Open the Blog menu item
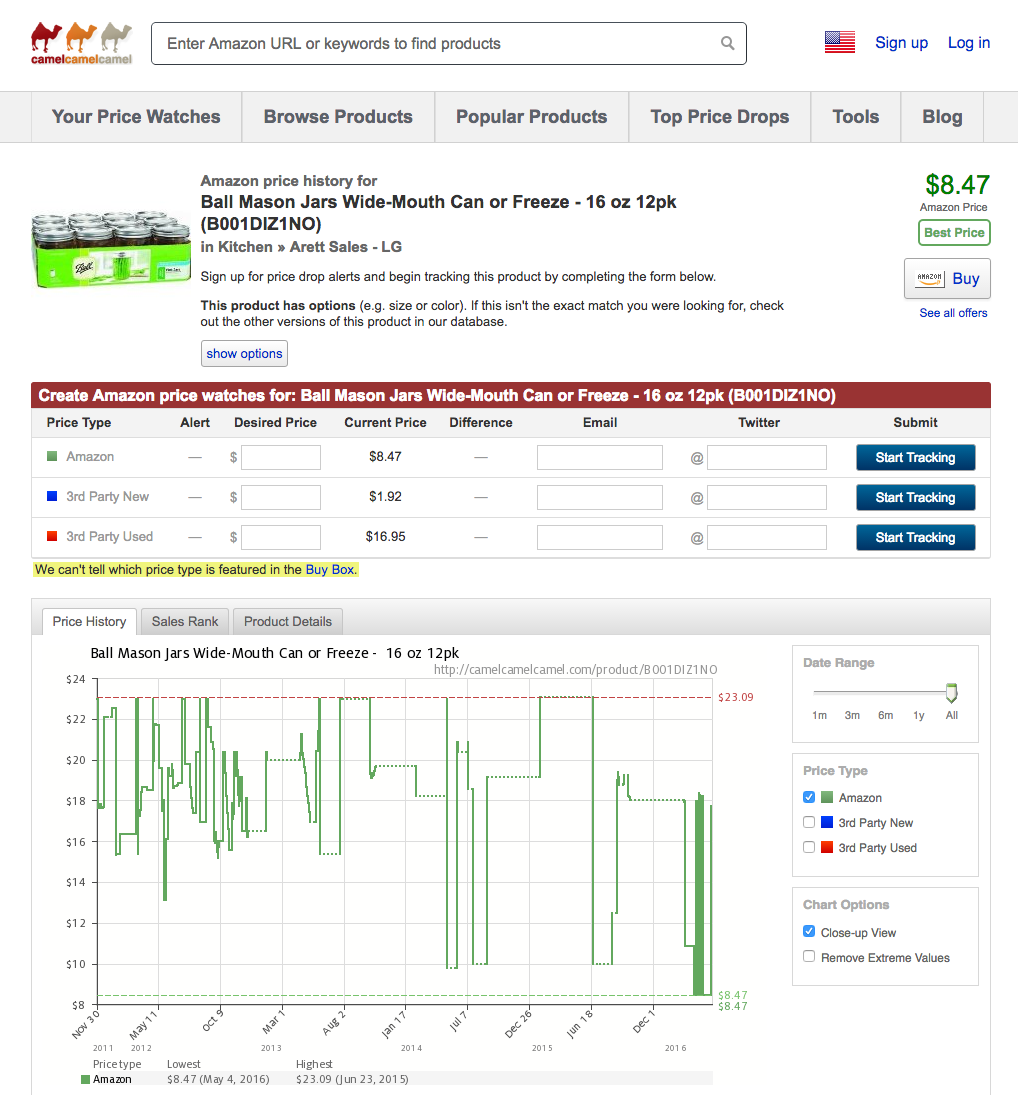 [943, 117]
